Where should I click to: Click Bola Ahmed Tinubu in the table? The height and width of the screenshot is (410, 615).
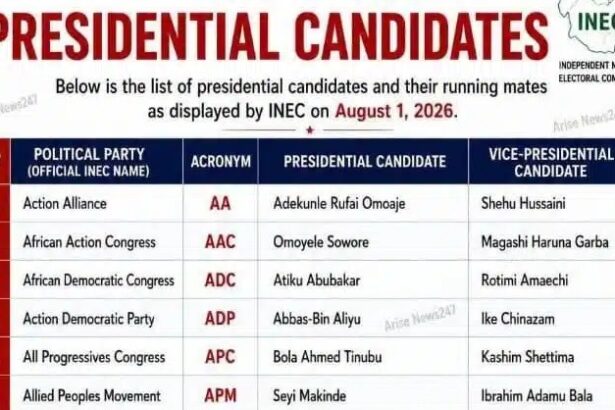pyautogui.click(x=327, y=357)
